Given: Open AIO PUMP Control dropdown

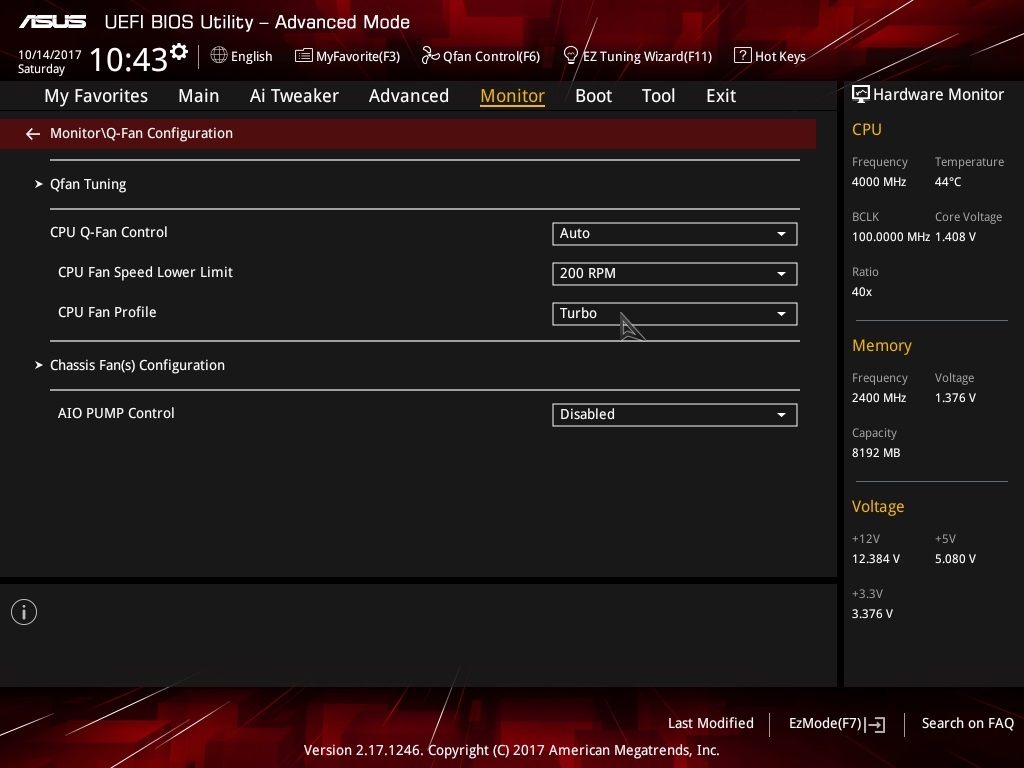Looking at the screenshot, I should click(674, 415).
